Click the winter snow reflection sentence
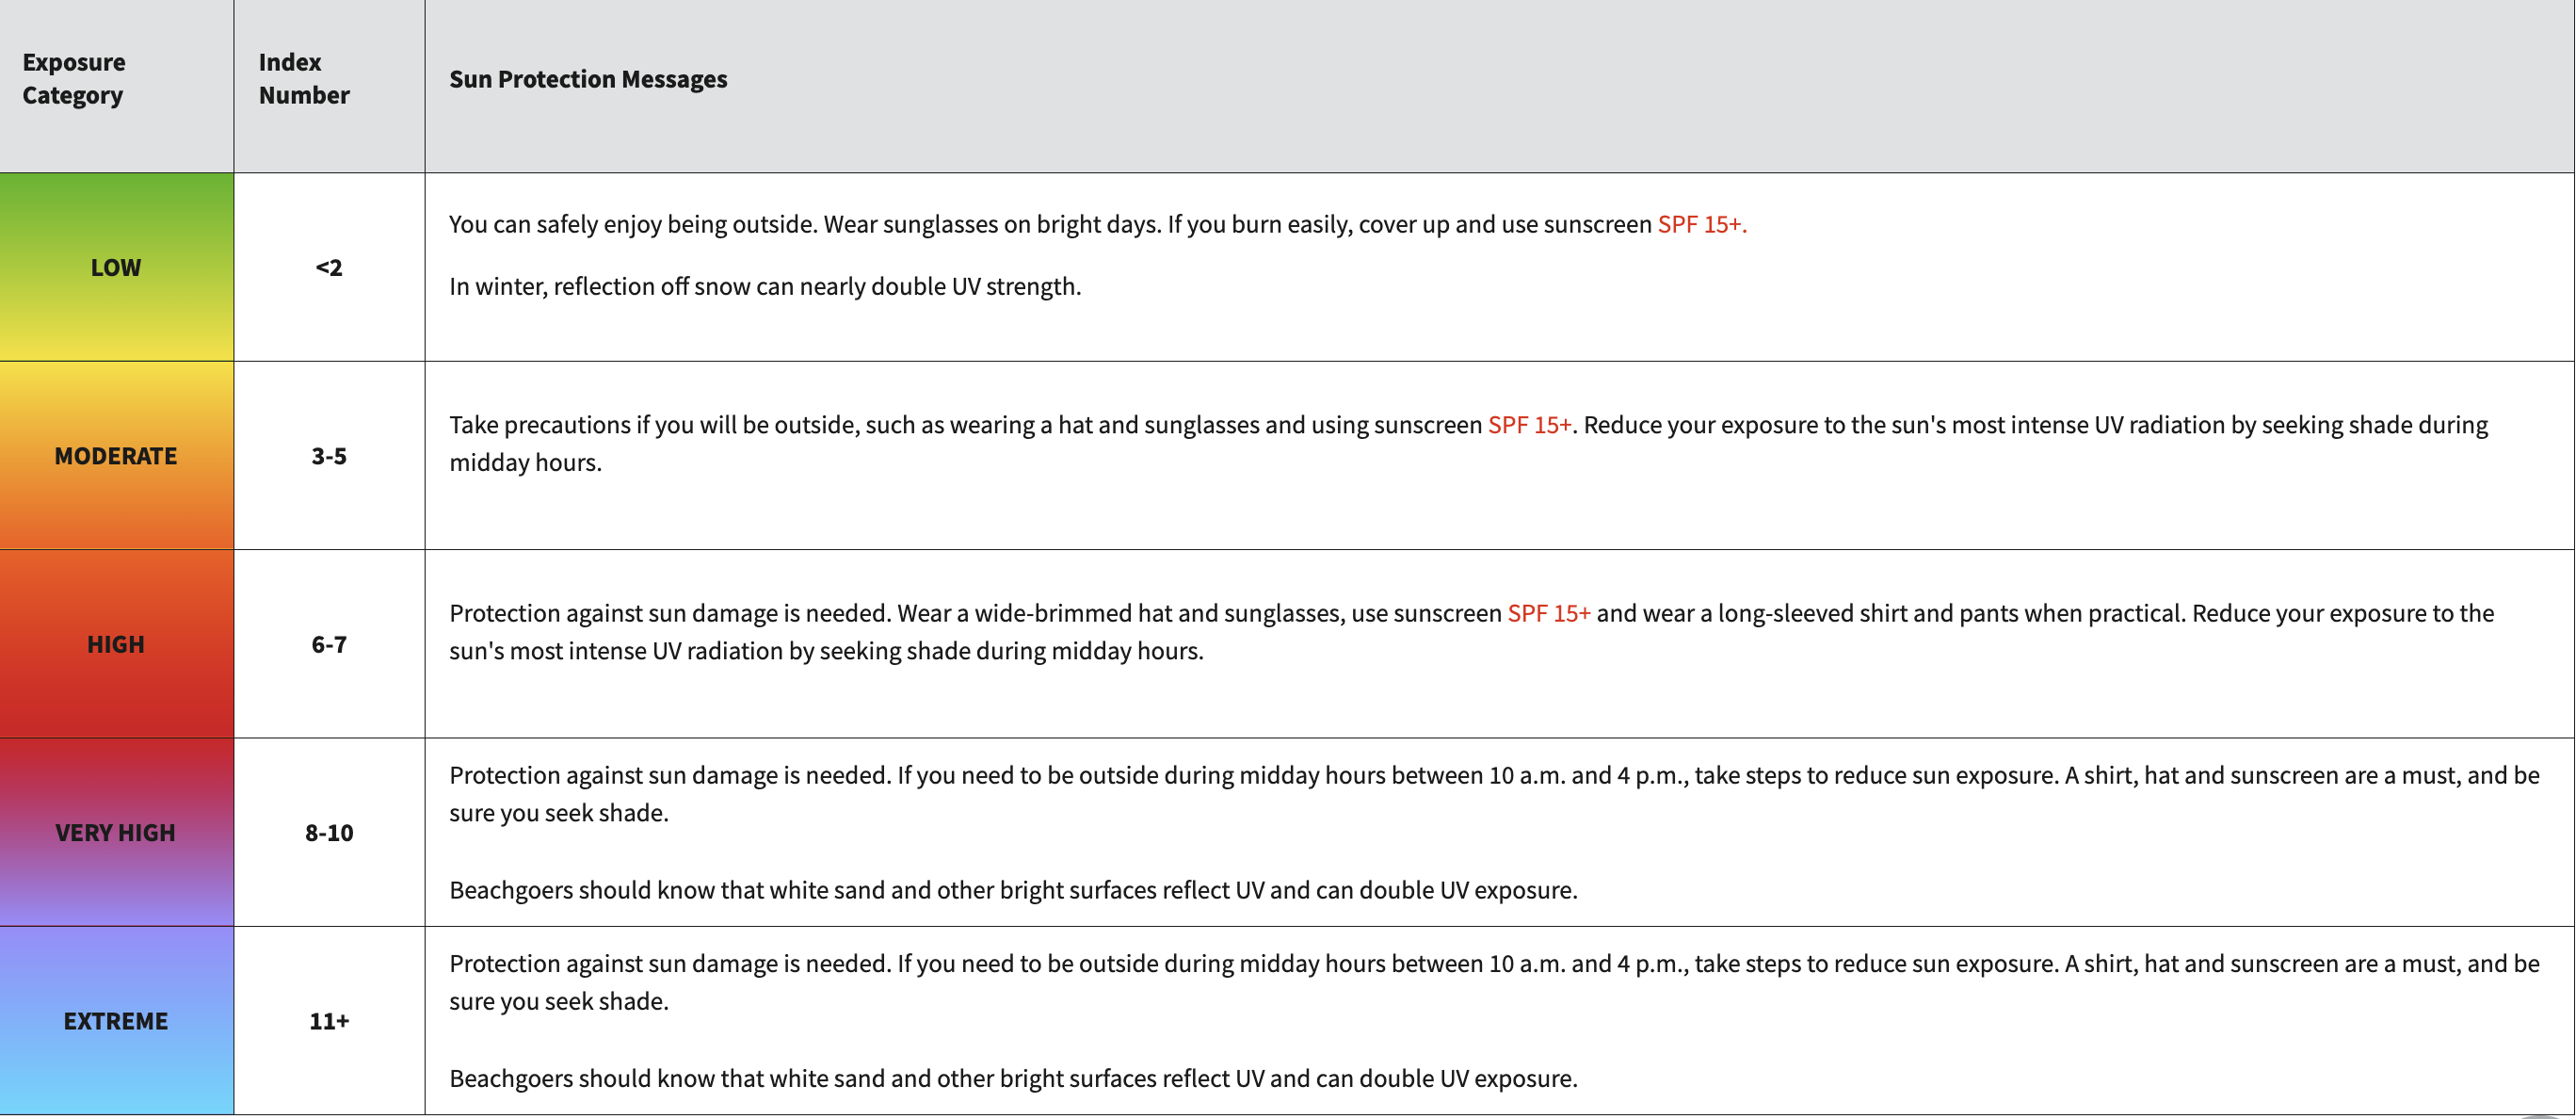2576x1119 pixels. coord(765,286)
